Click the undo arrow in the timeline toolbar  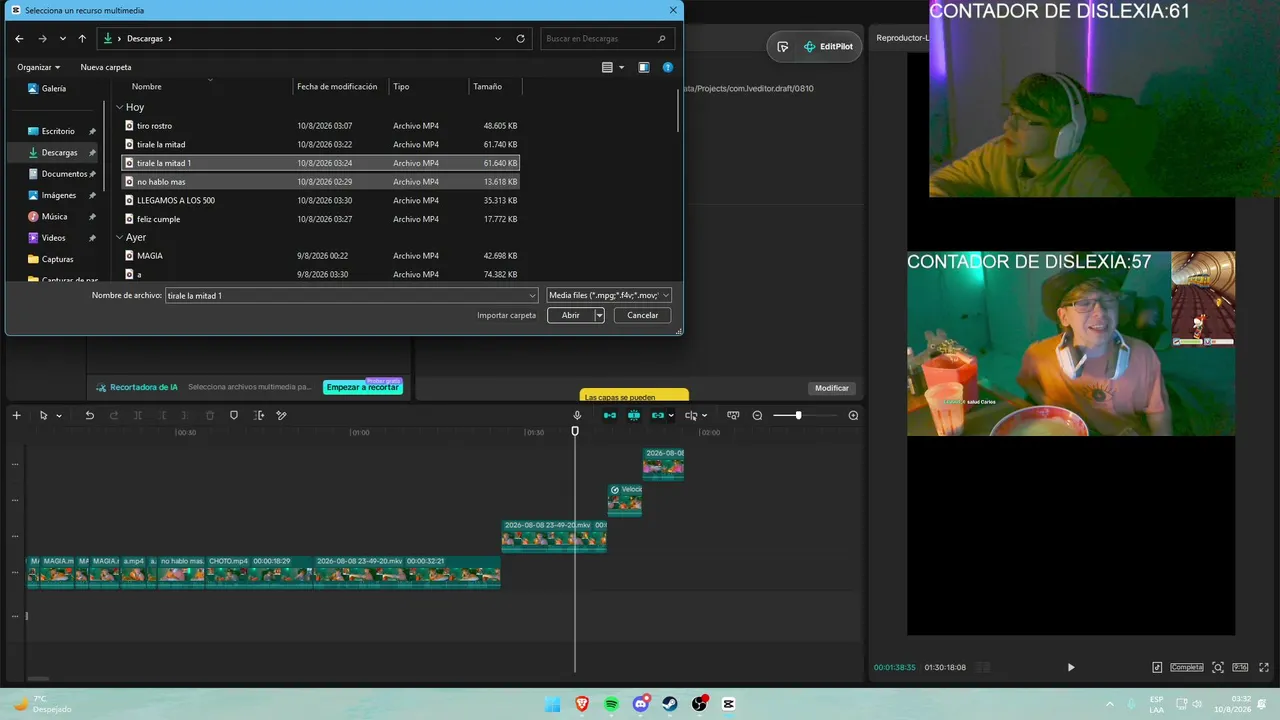(x=89, y=415)
